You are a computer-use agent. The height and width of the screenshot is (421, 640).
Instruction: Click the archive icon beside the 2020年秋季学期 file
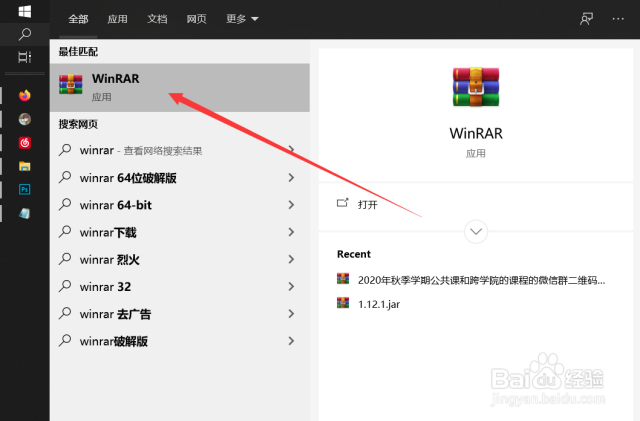[343, 279]
